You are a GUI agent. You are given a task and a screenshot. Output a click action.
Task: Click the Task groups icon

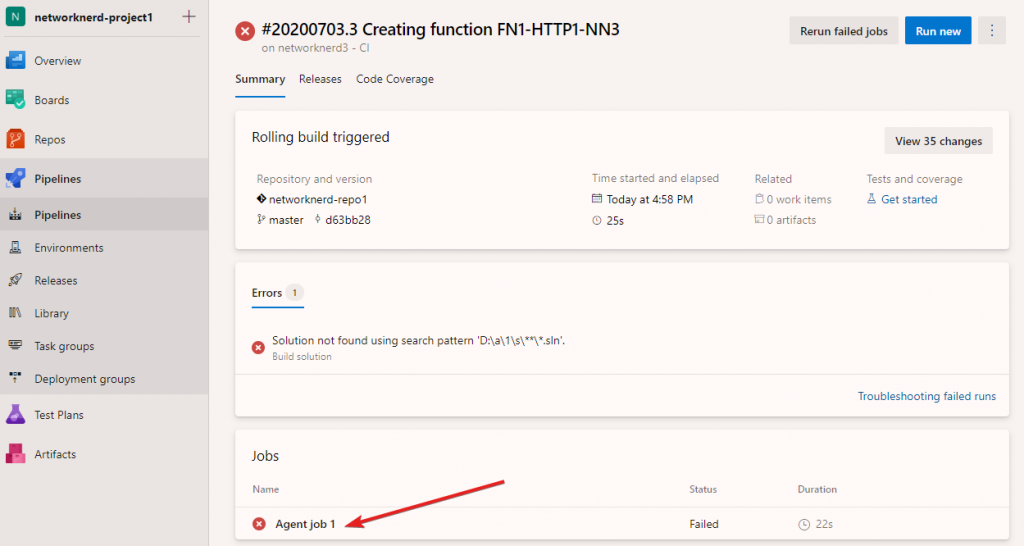click(x=15, y=345)
